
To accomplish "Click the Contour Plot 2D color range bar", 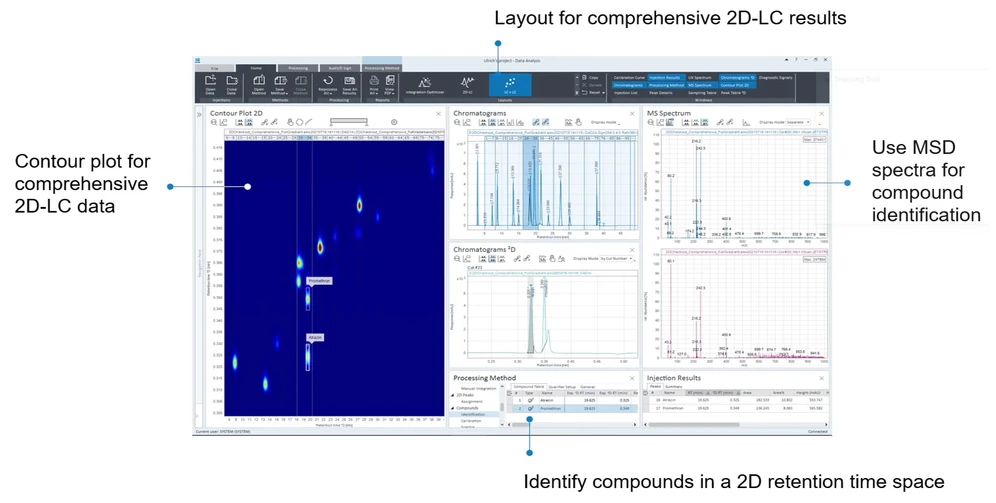I will tap(349, 122).
